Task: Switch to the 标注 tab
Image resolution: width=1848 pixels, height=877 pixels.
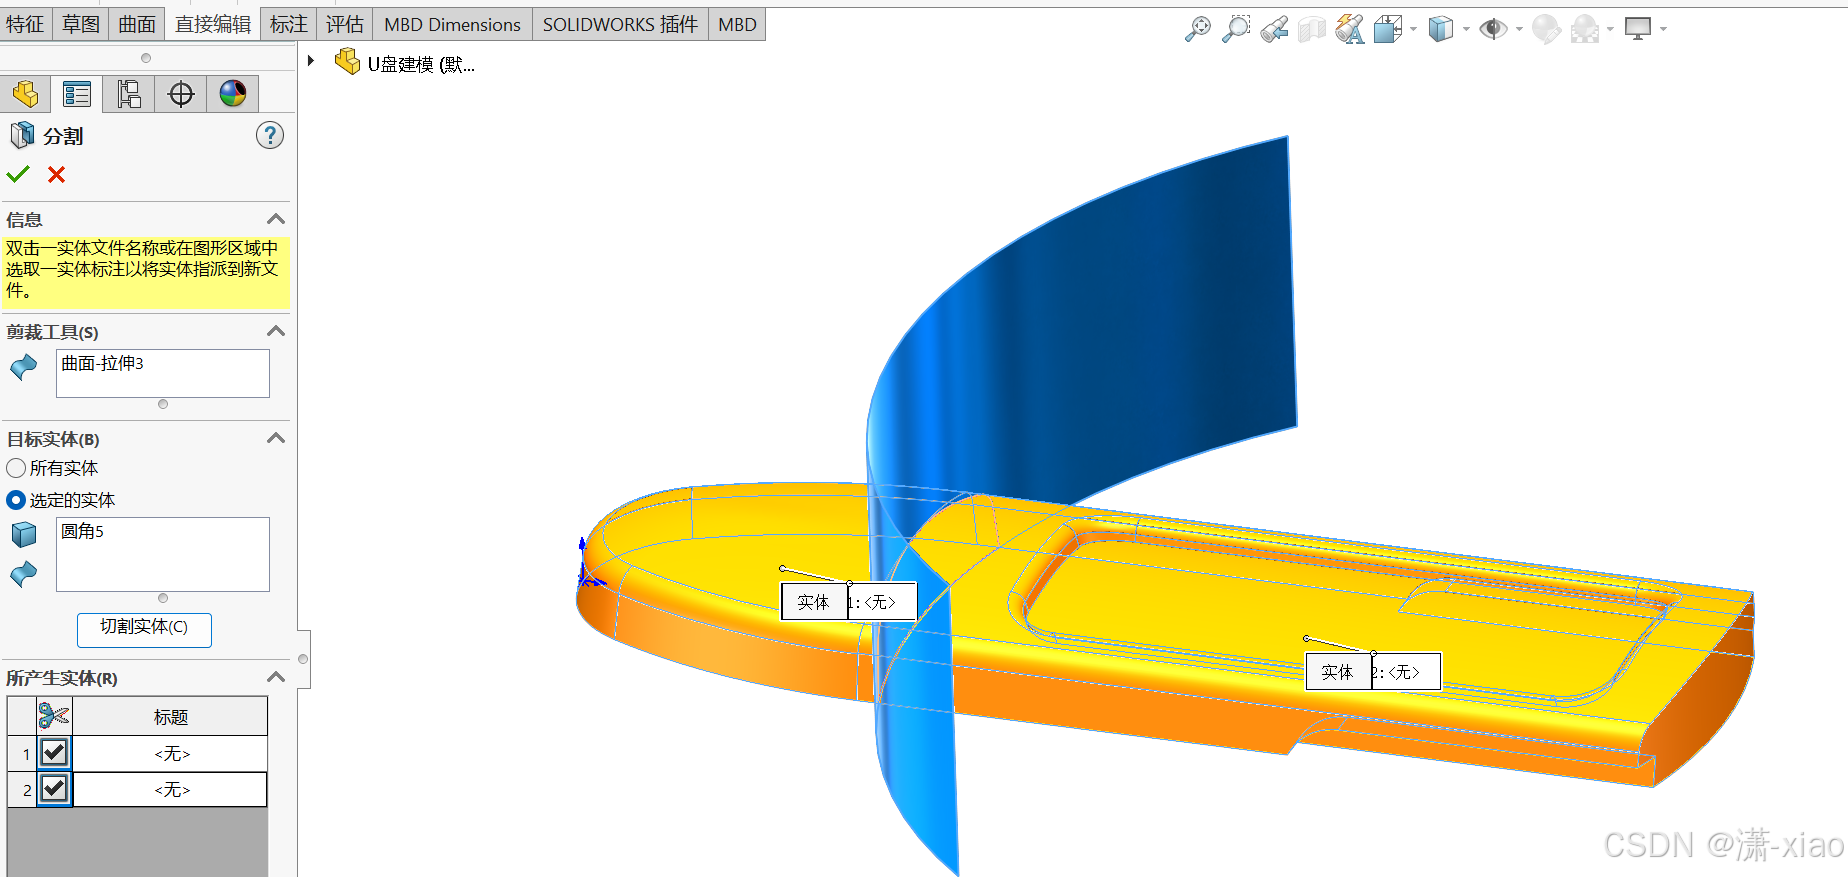Action: click(289, 24)
